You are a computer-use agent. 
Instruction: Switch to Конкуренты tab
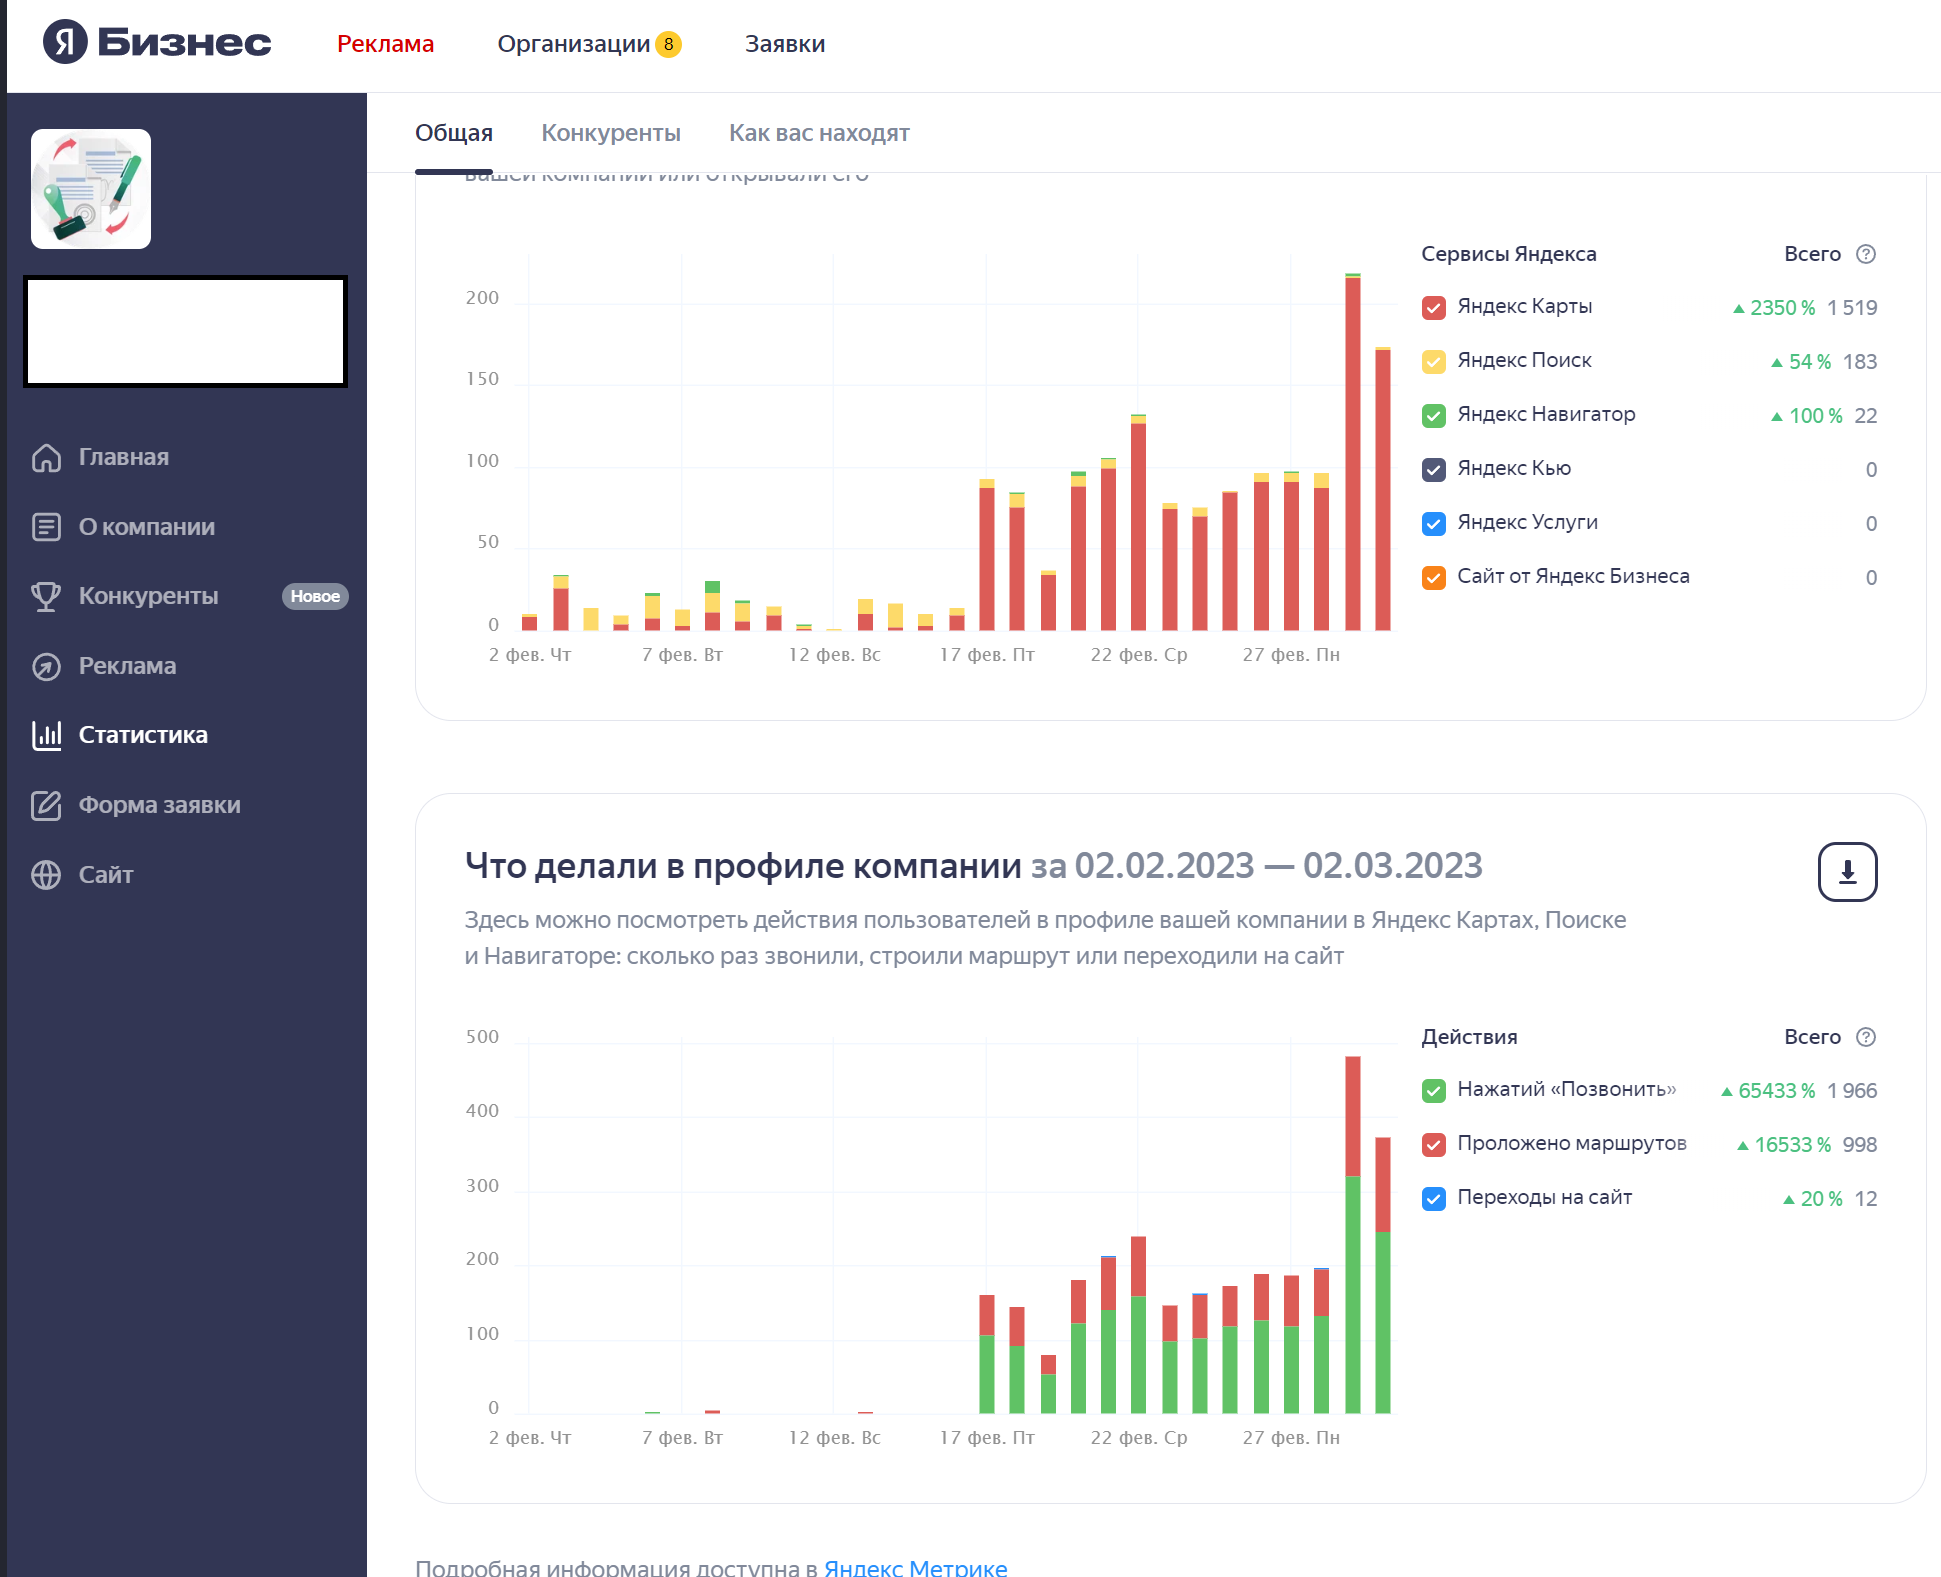610,133
